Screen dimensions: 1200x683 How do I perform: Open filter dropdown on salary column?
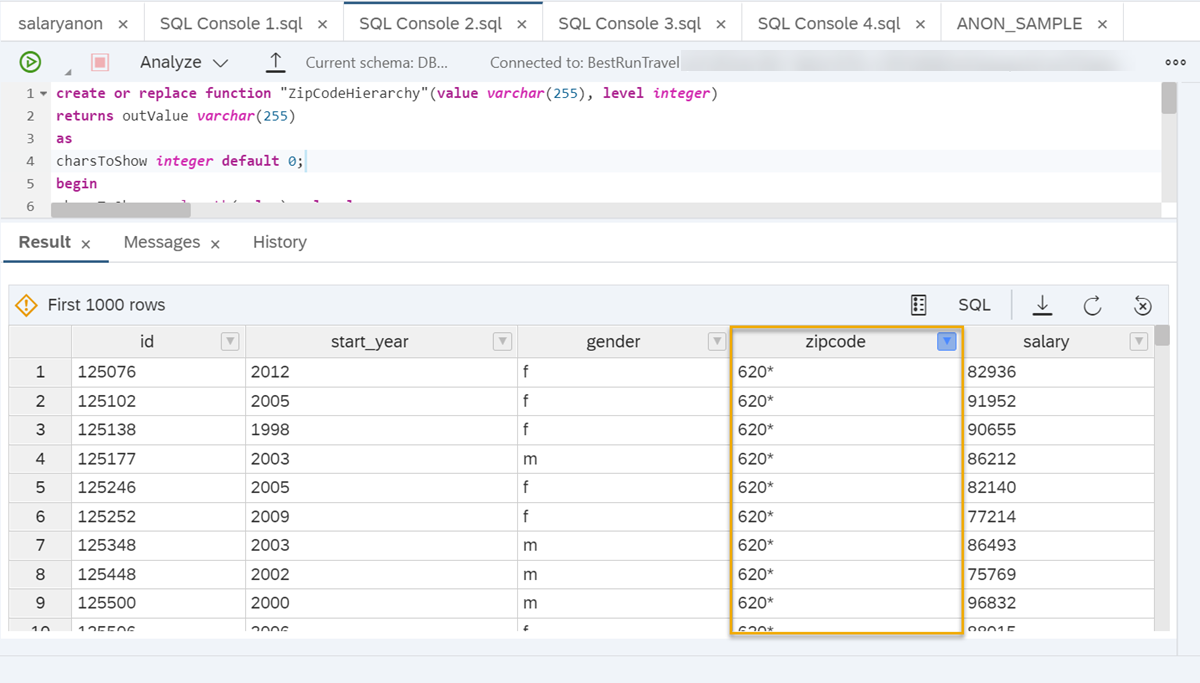pyautogui.click(x=1139, y=342)
